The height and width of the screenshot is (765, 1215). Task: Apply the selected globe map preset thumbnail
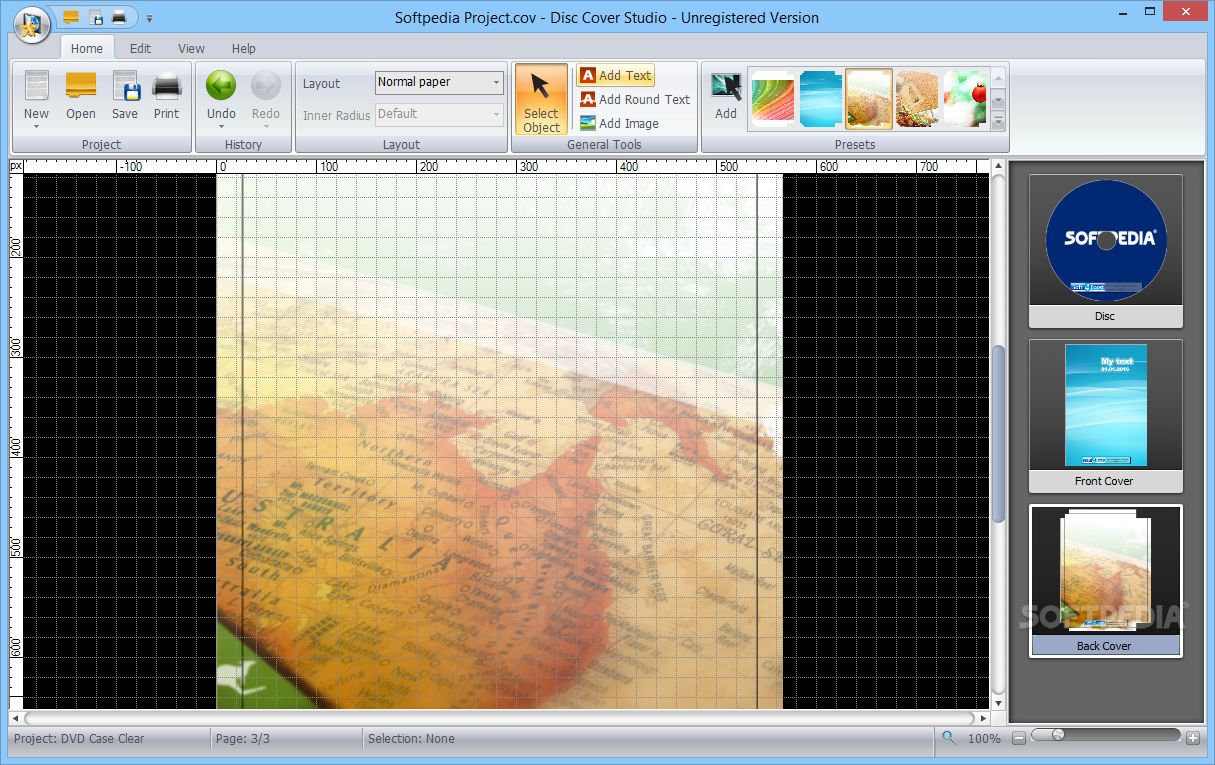click(x=869, y=99)
